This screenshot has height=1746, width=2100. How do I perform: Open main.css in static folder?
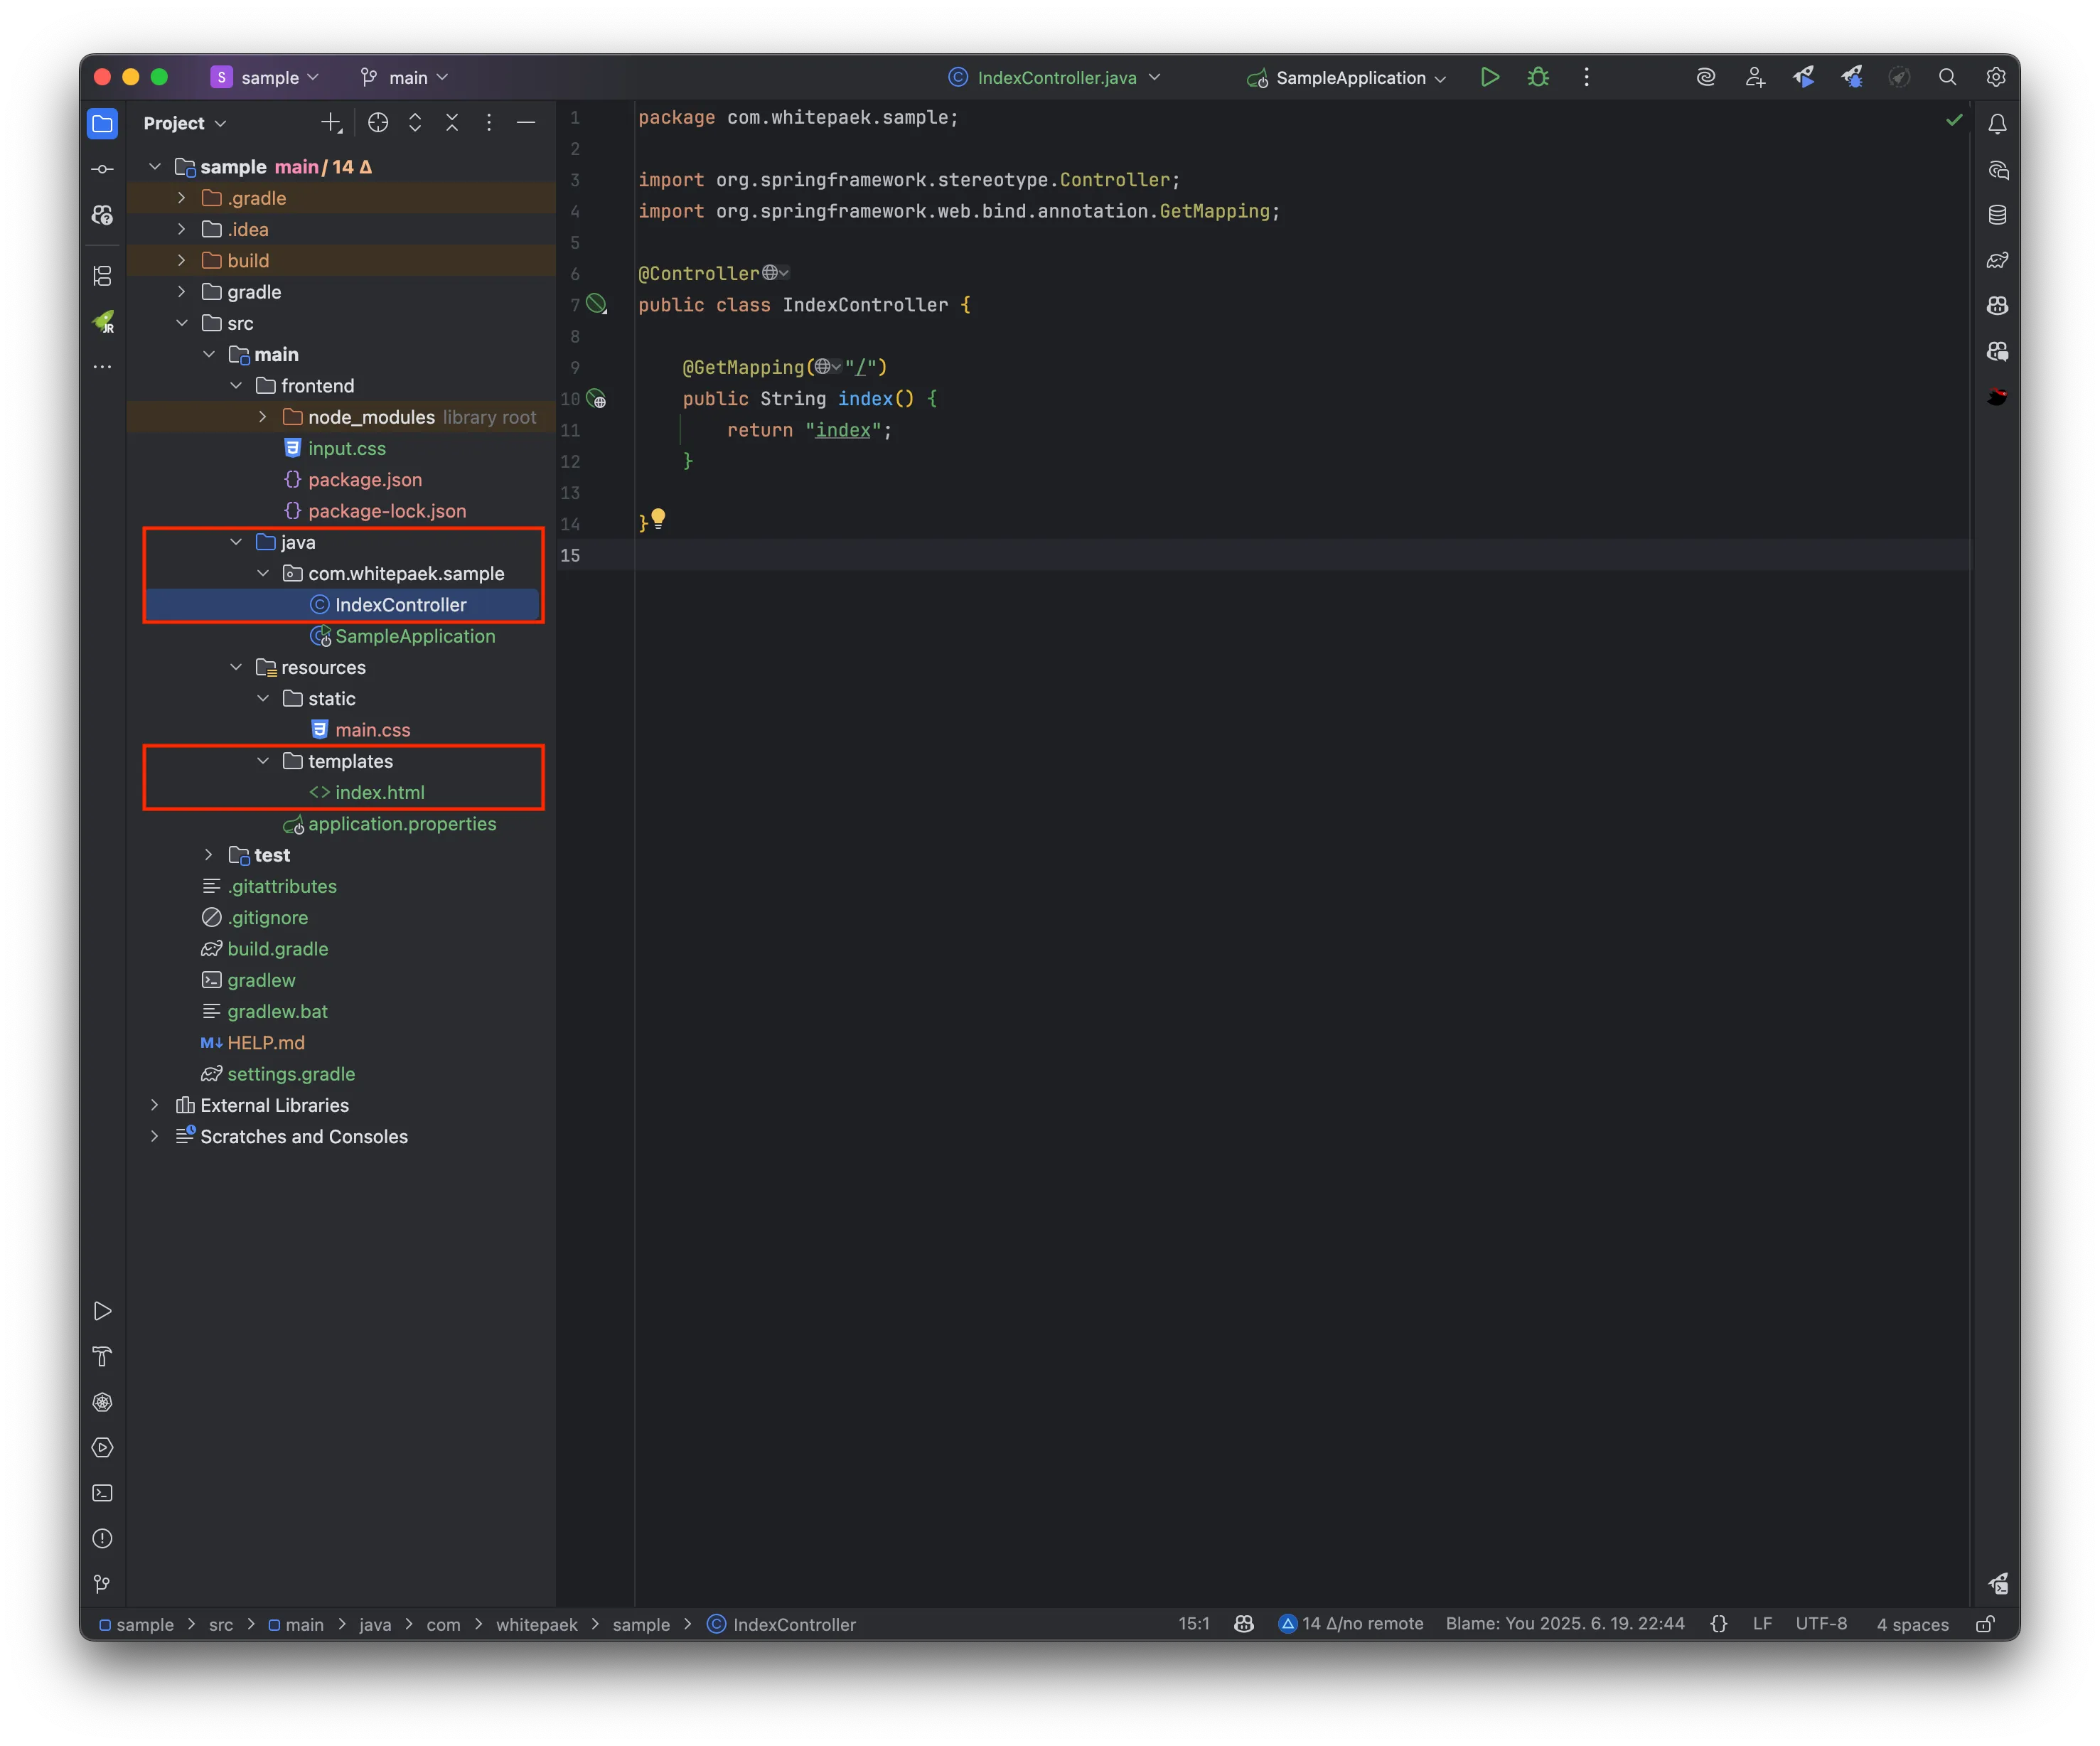click(x=372, y=730)
